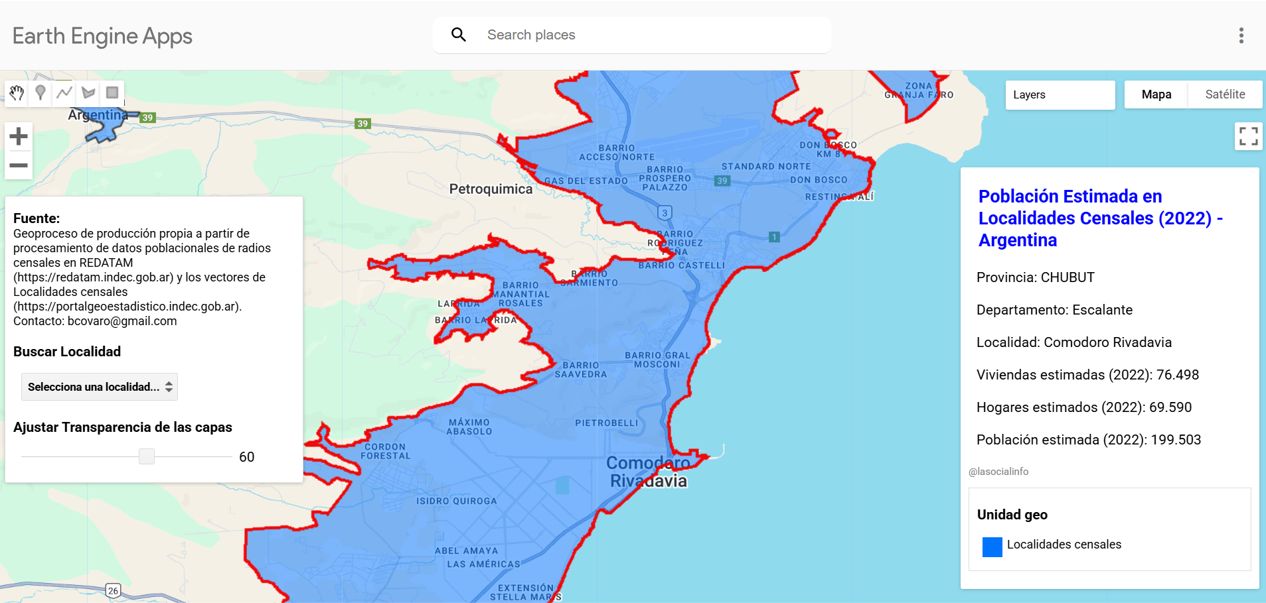This screenshot has width=1266, height=603.
Task: Select the draw polygon shape tool
Action: (x=88, y=93)
